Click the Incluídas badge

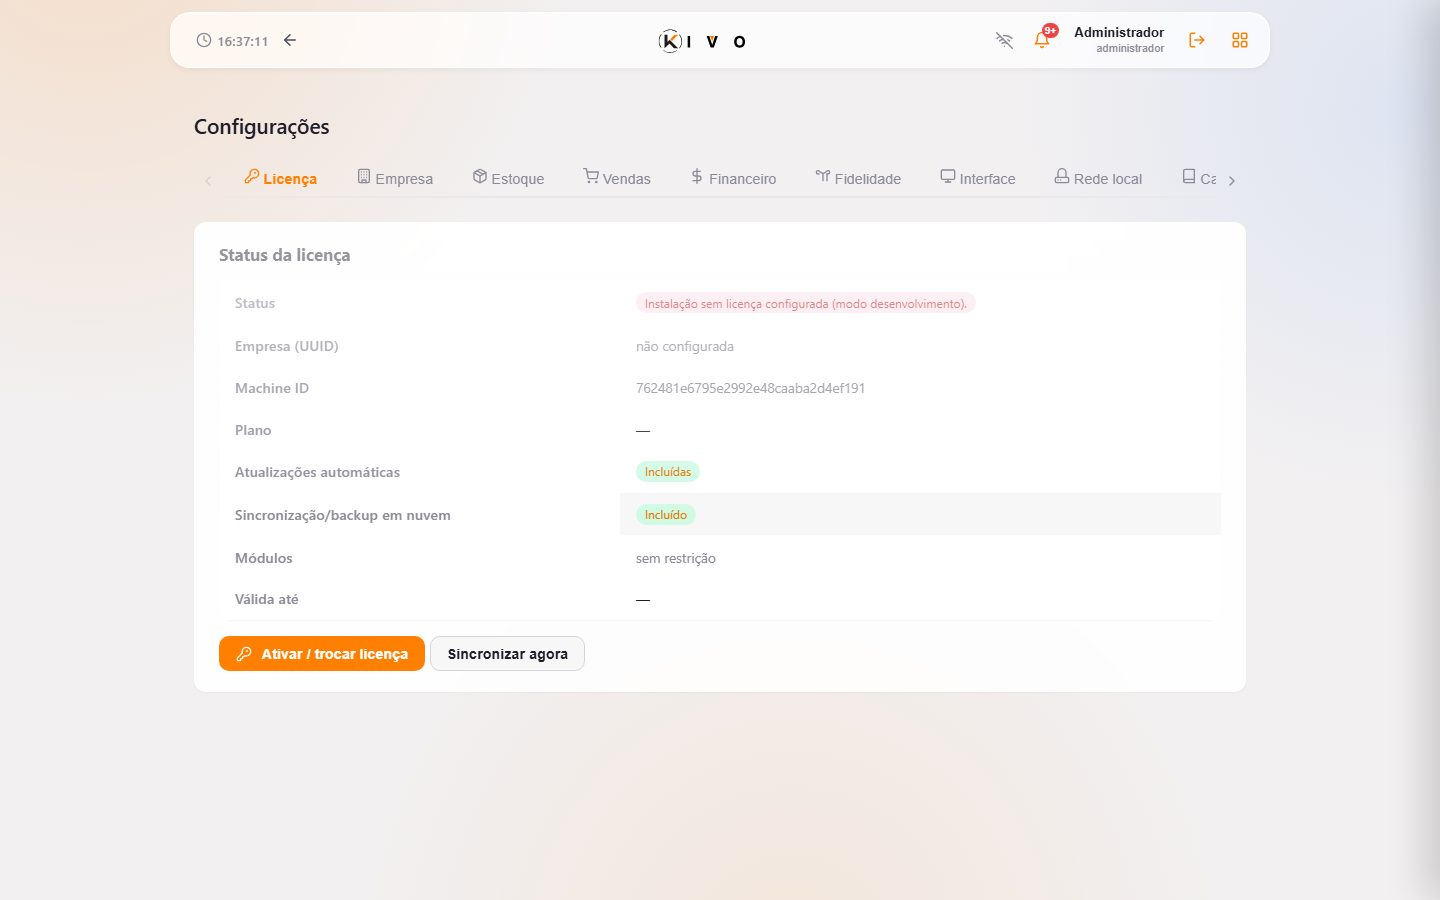(667, 472)
